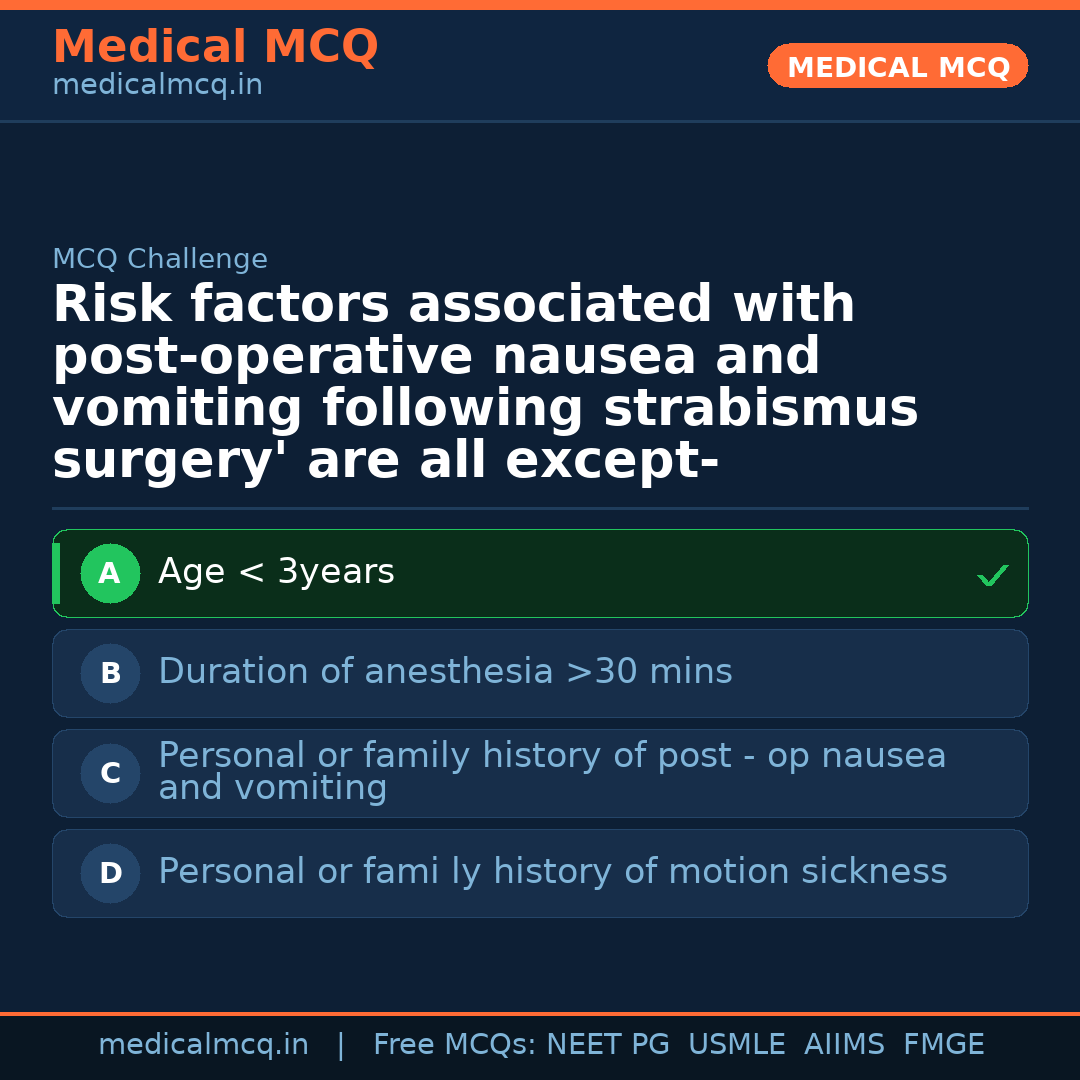Pick the C letter circle
The height and width of the screenshot is (1080, 1080).
coord(110,774)
